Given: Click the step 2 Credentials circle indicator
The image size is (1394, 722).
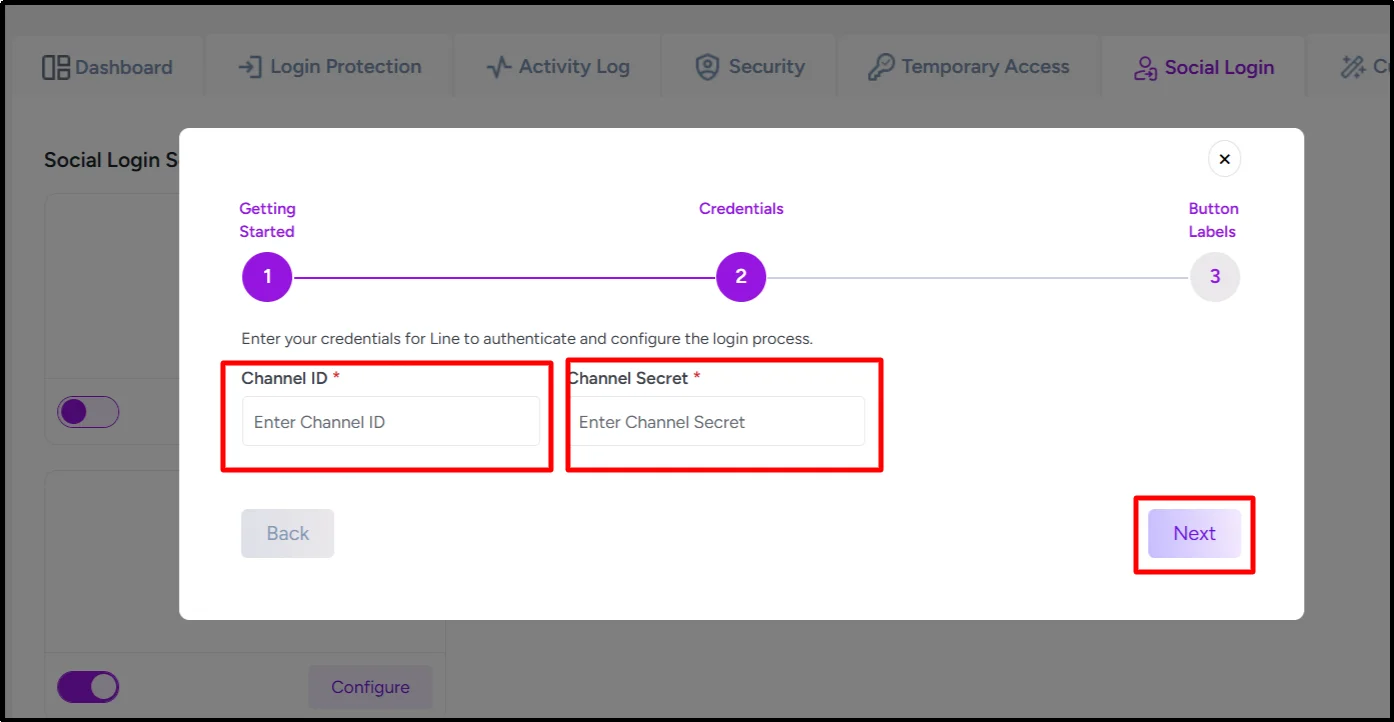Looking at the screenshot, I should (741, 276).
